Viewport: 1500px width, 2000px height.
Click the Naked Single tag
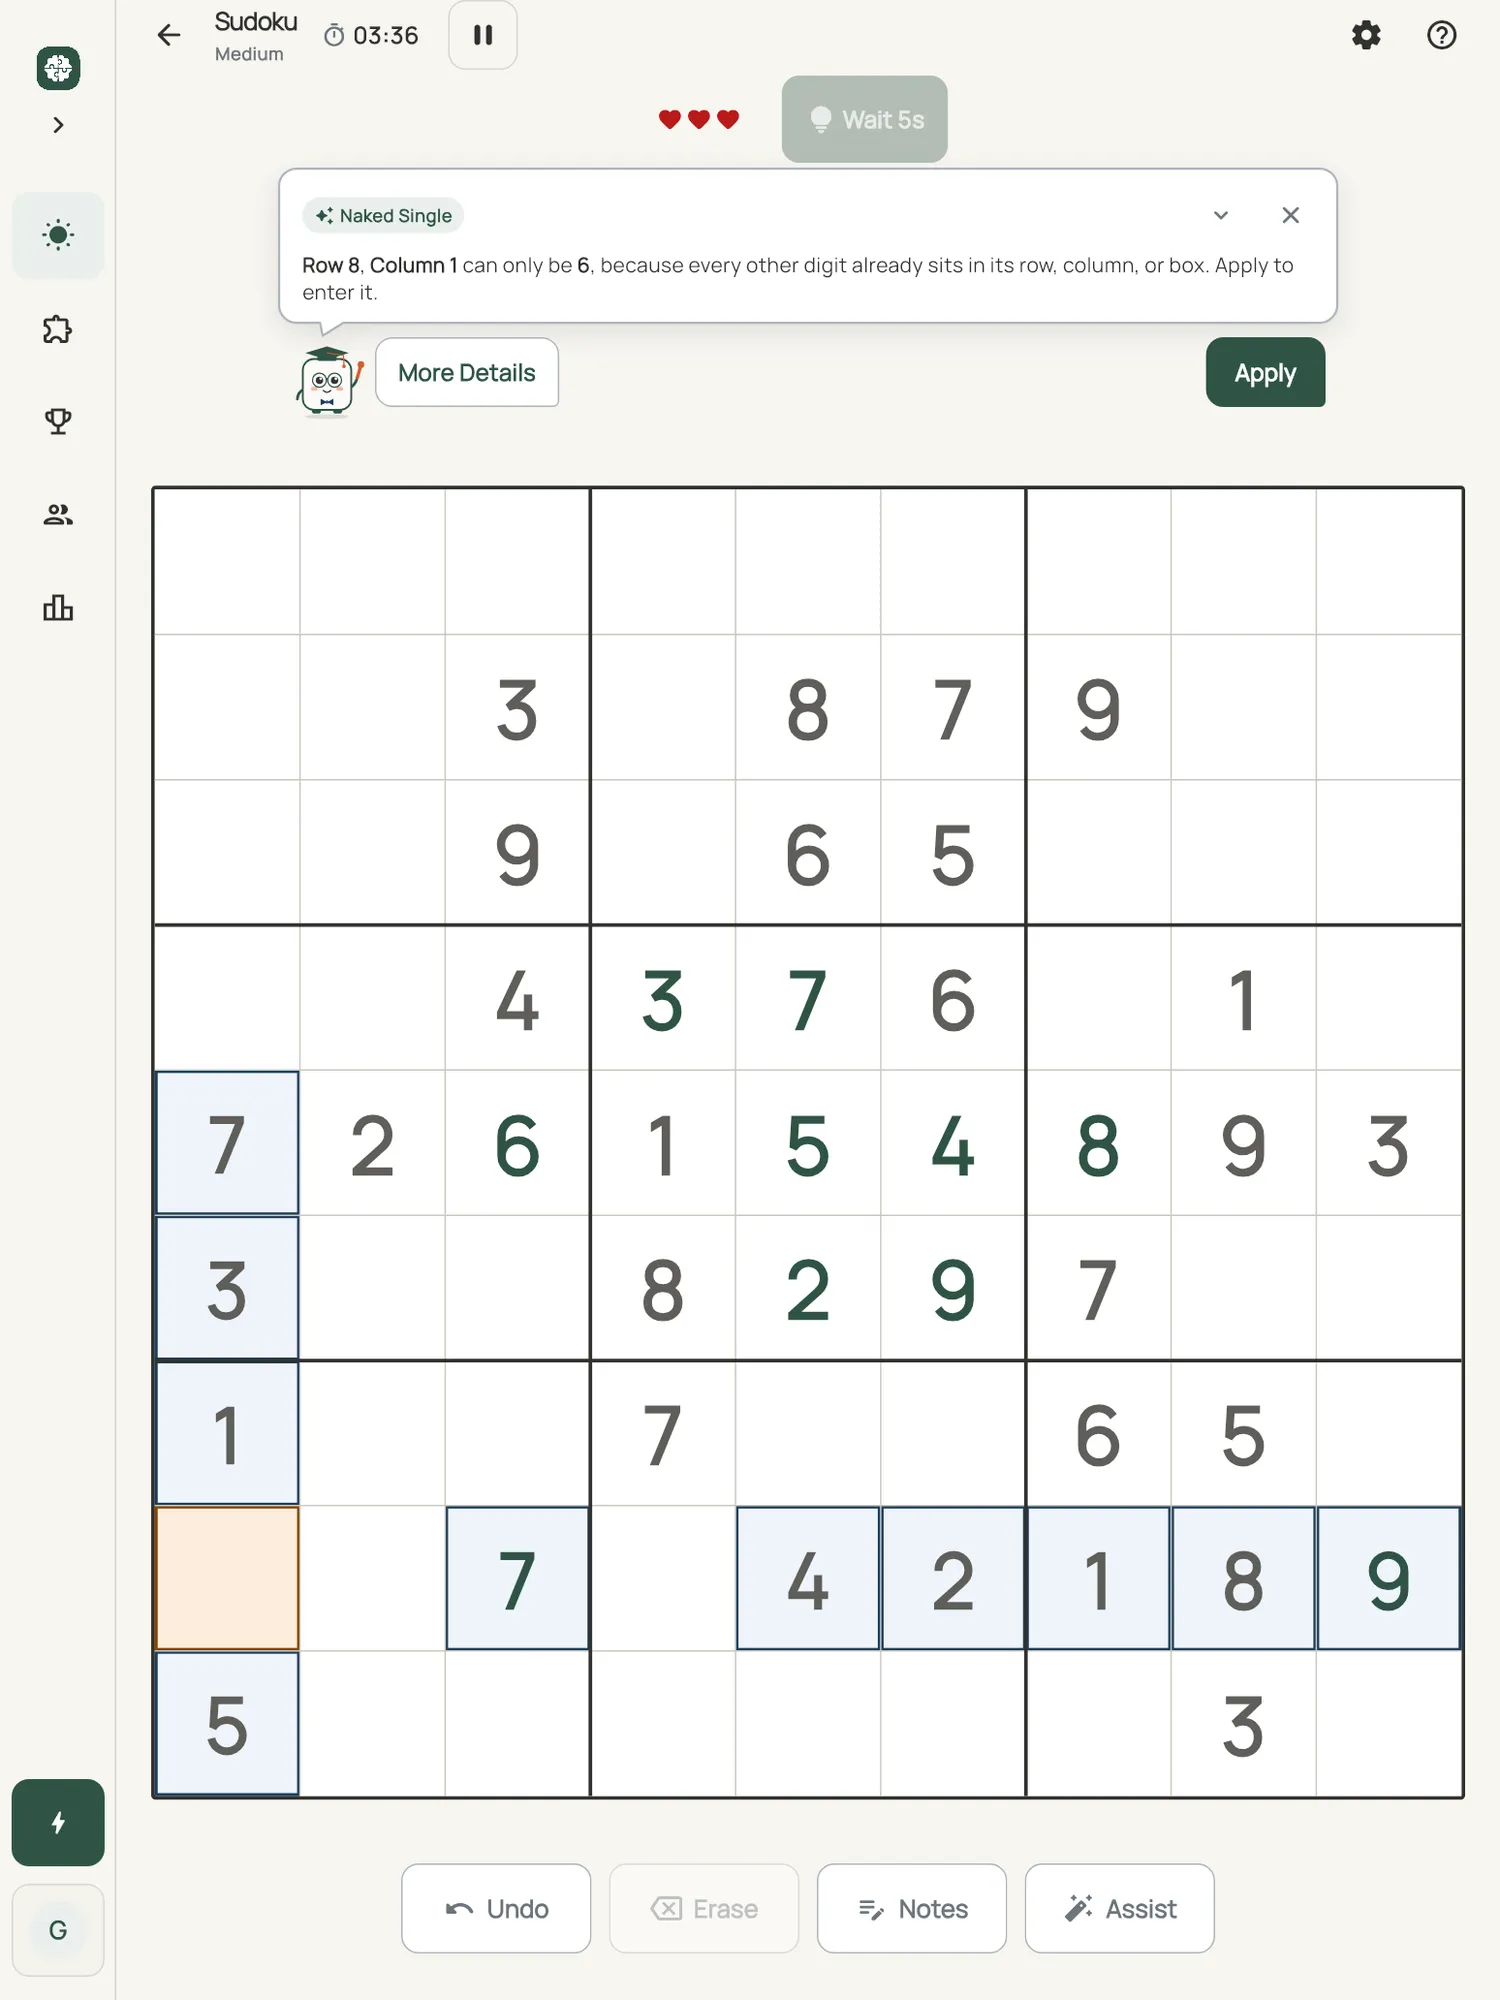tap(384, 216)
